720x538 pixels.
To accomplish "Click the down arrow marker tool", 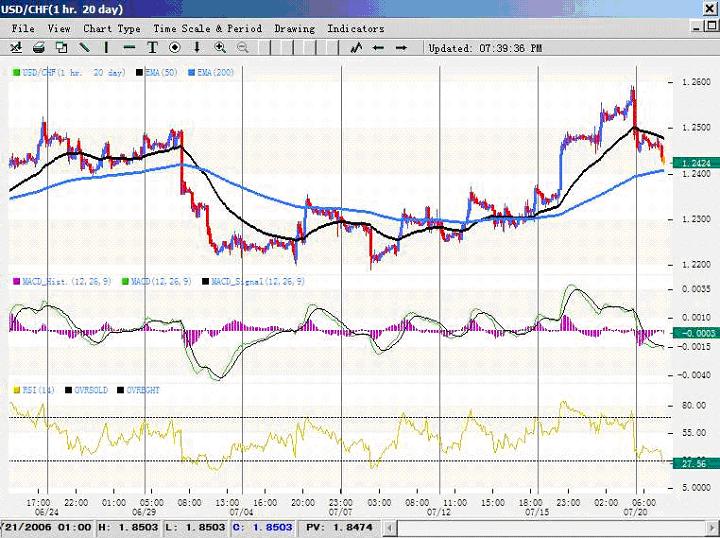I will click(197, 47).
